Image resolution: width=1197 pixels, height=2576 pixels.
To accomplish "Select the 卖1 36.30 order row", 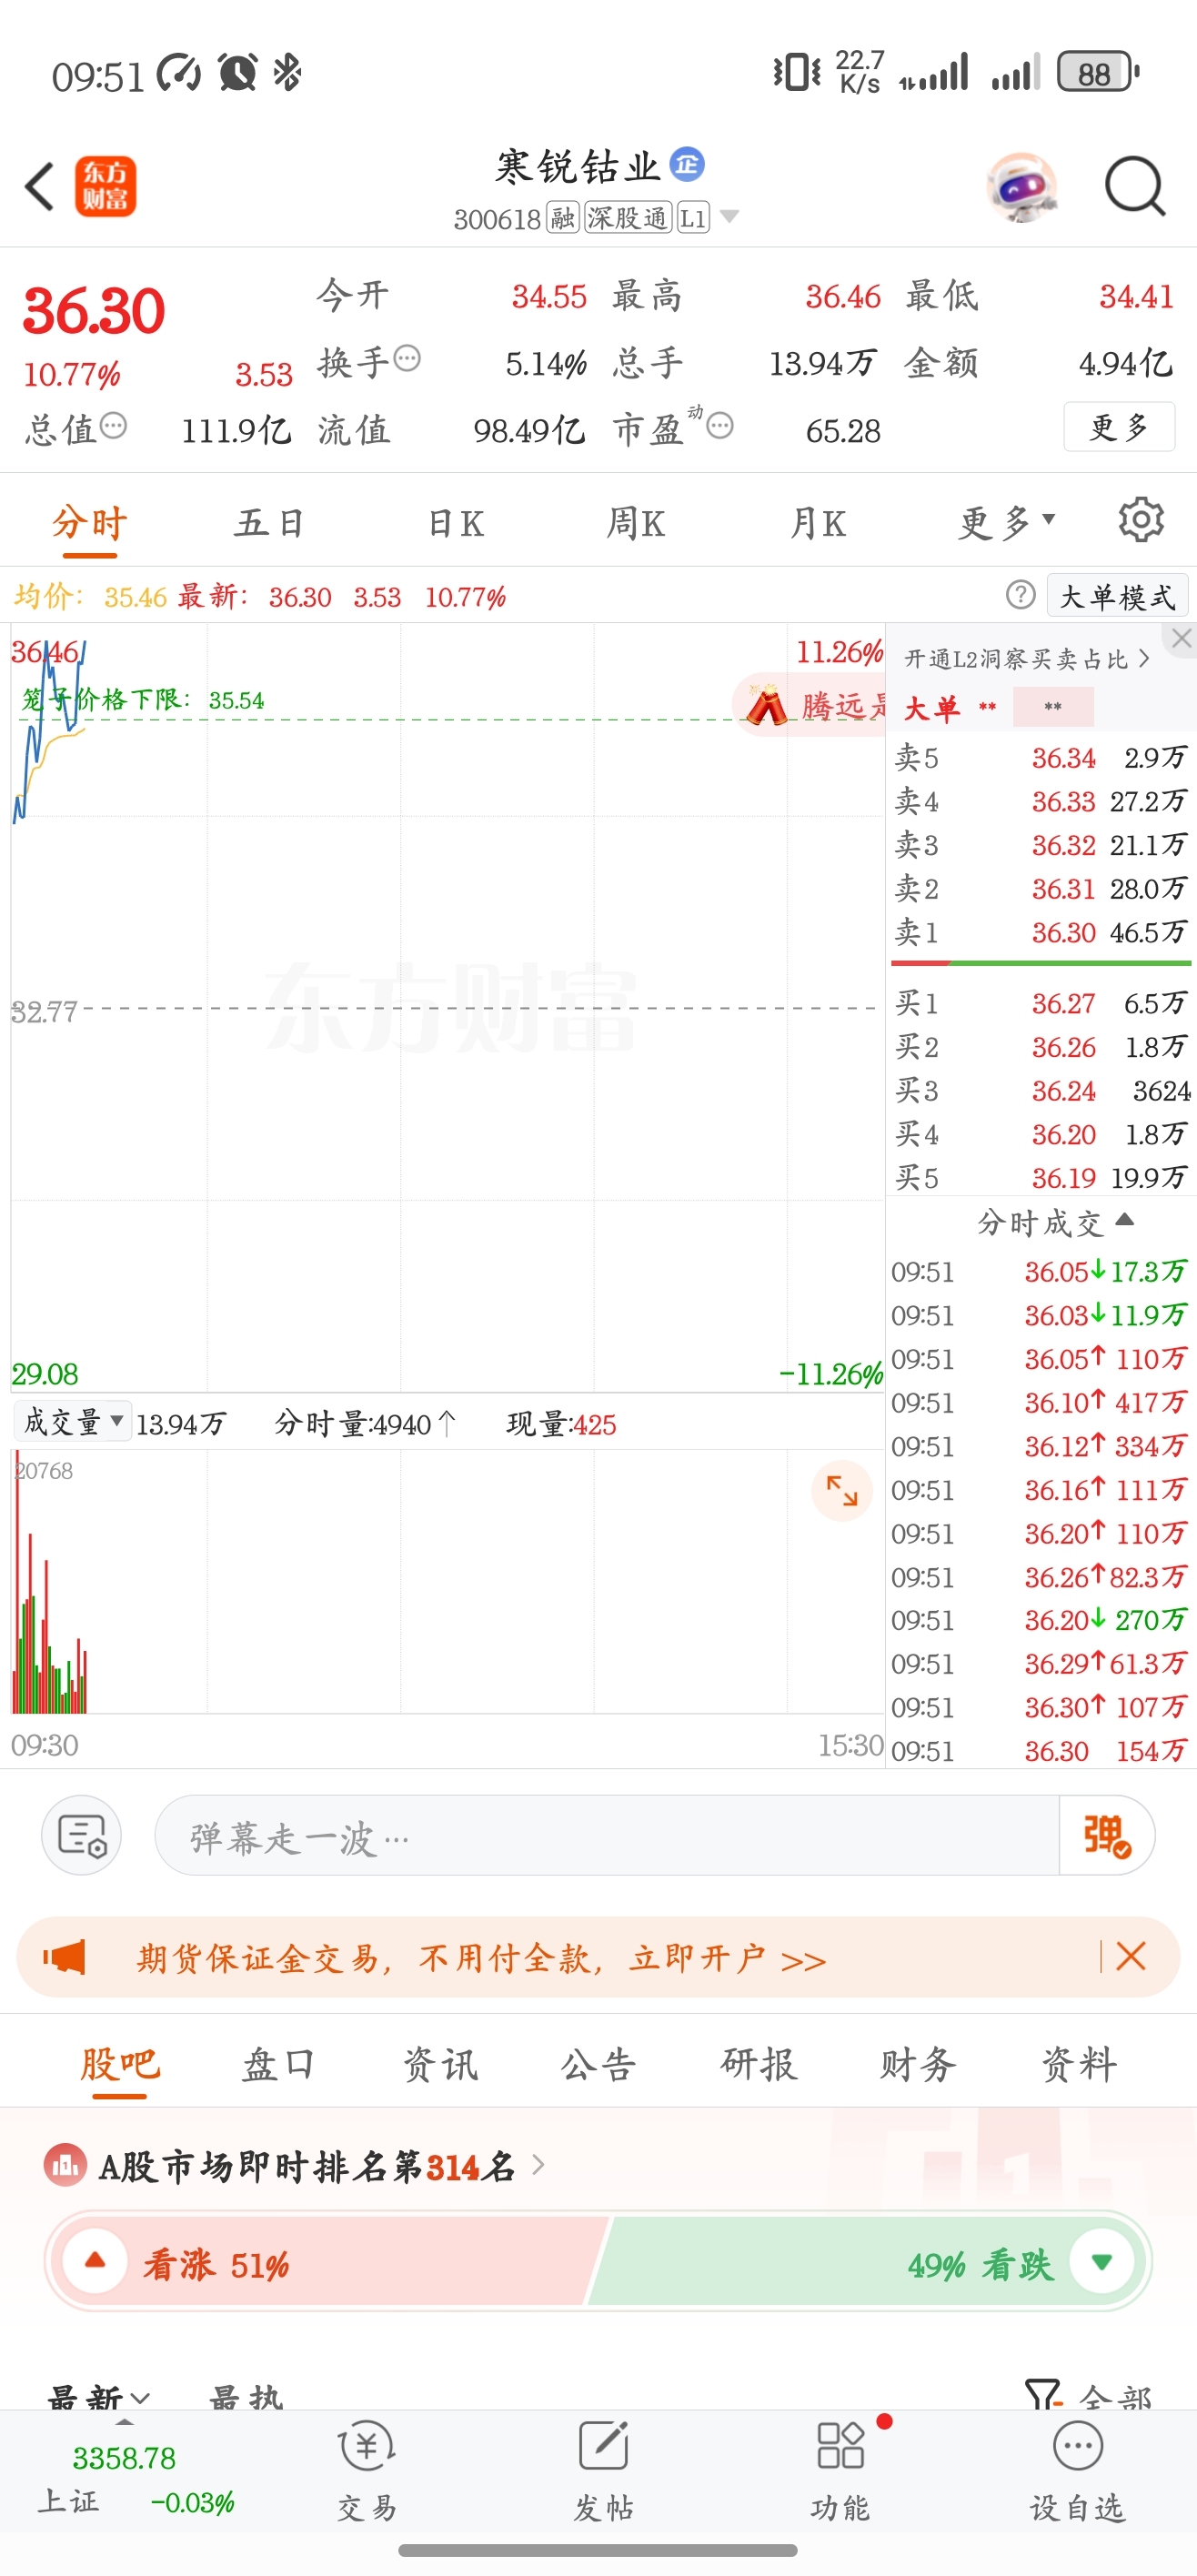I will (1040, 932).
